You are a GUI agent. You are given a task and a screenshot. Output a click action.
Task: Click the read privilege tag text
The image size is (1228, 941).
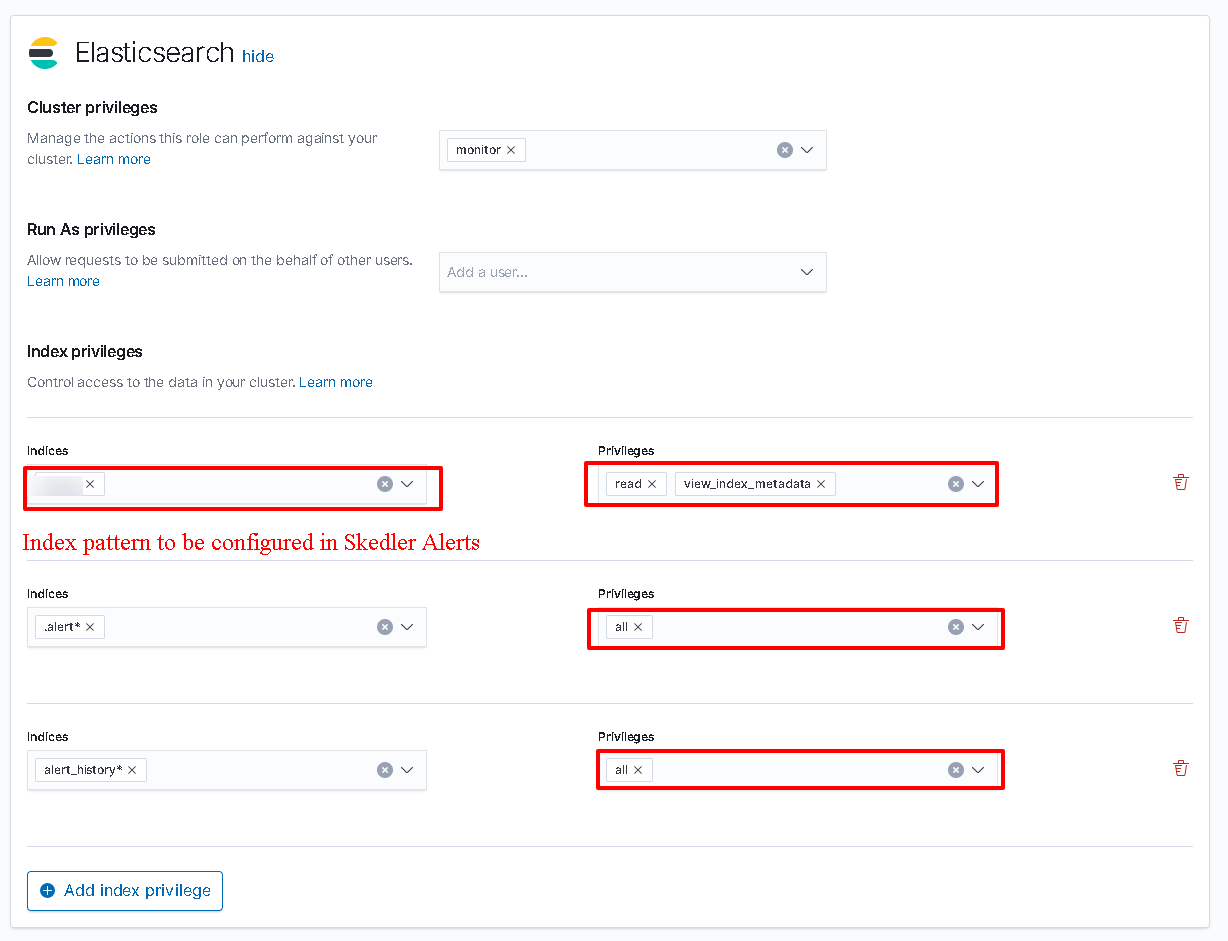(x=628, y=484)
